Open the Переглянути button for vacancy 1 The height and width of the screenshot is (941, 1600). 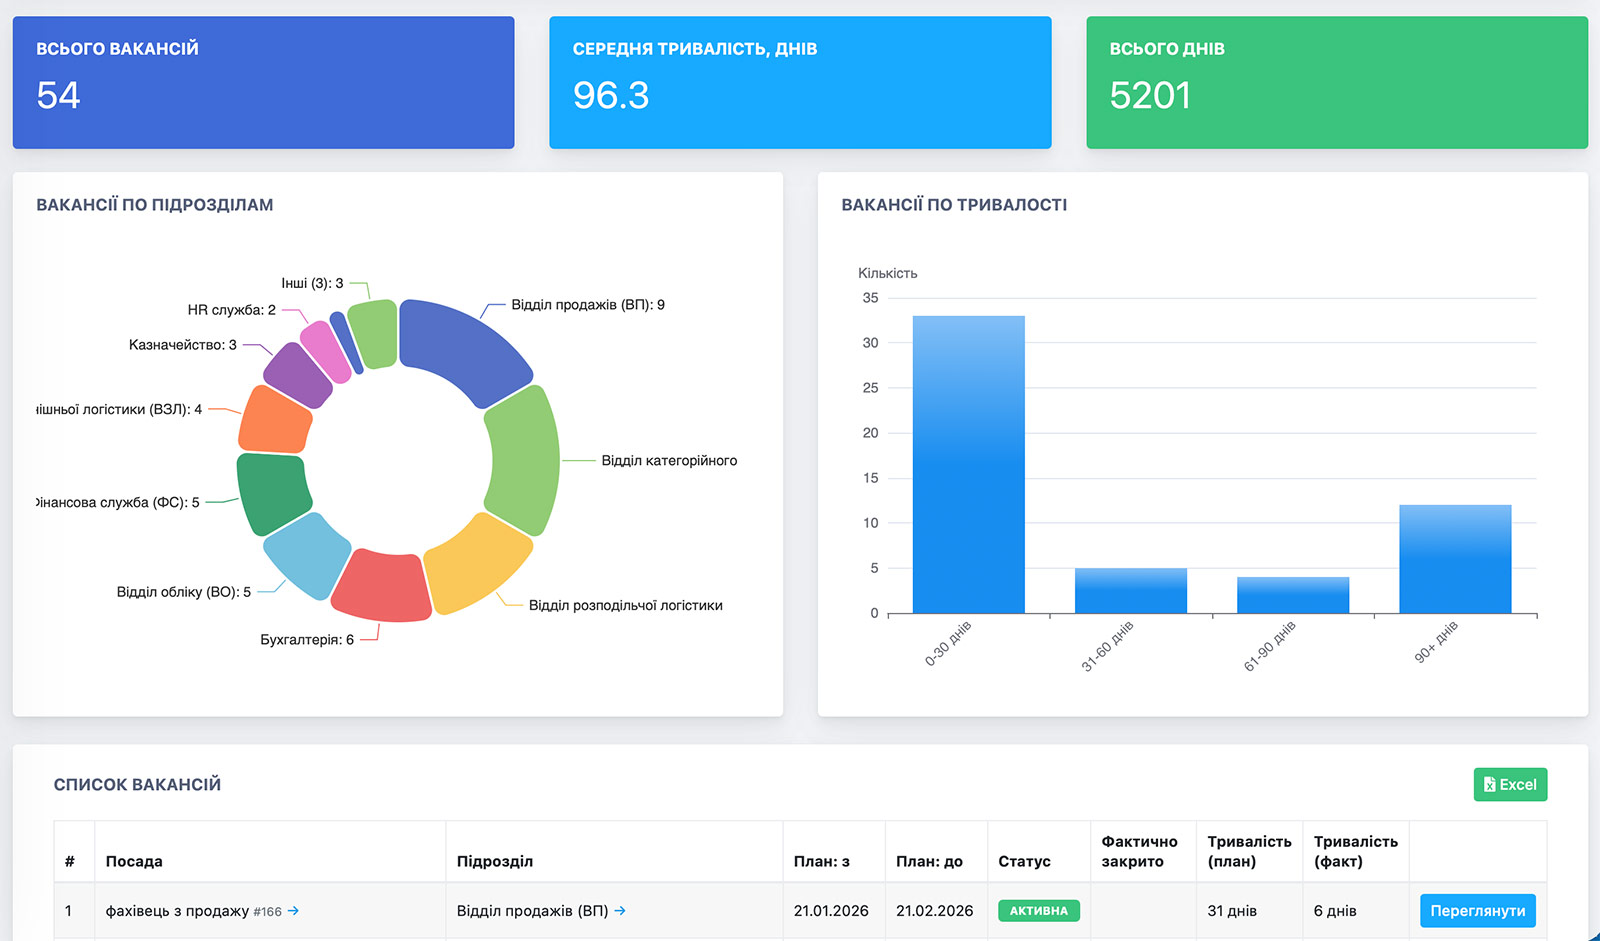coord(1477,911)
